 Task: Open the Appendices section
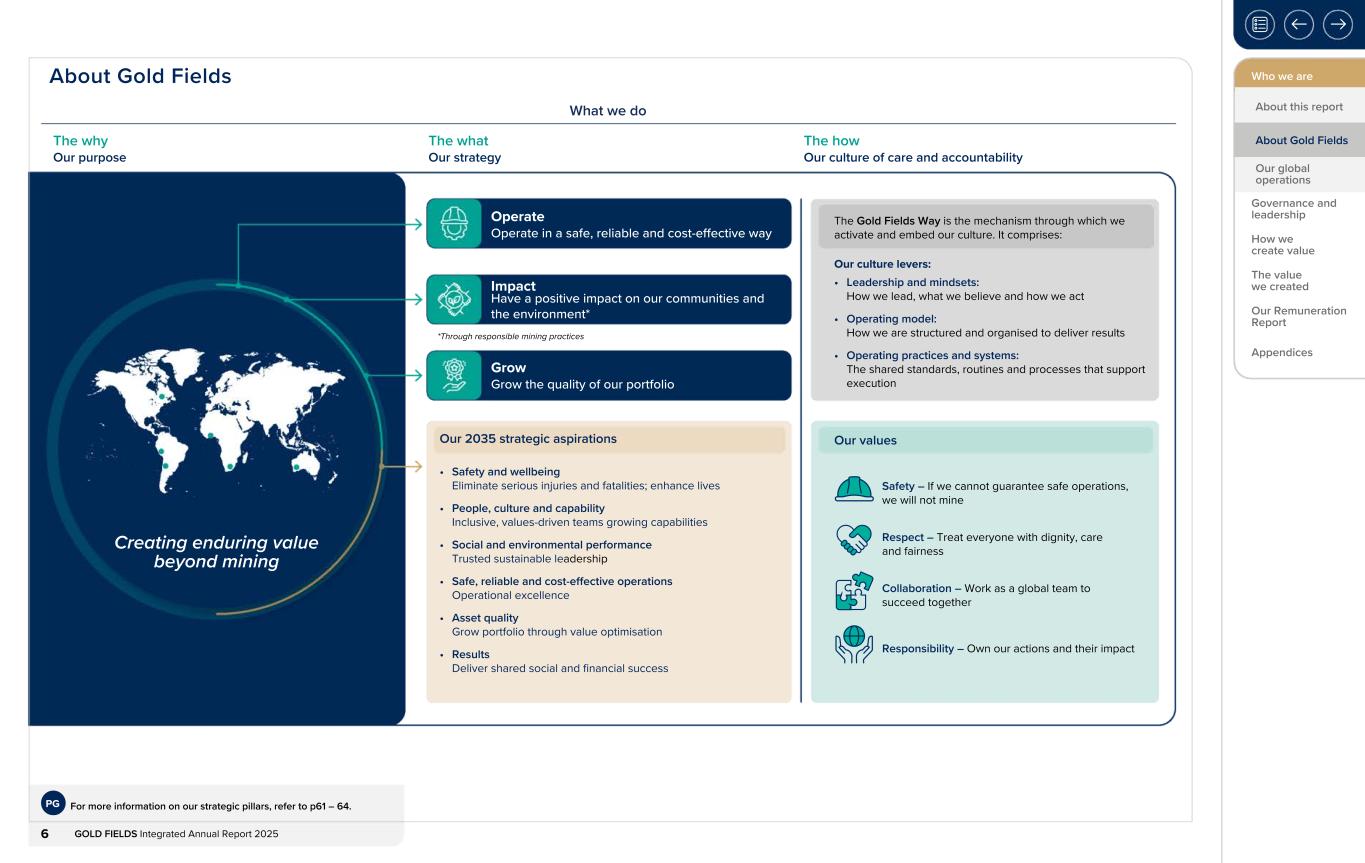coord(1281,352)
